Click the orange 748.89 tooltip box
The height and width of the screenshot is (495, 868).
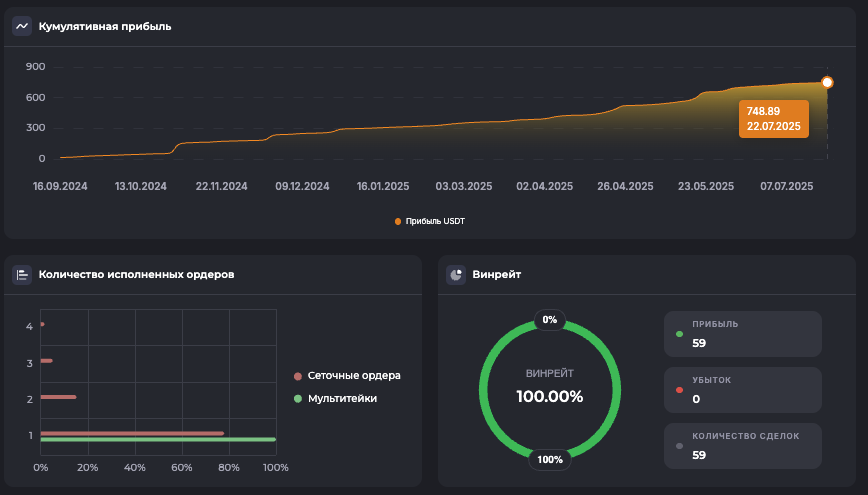[773, 118]
